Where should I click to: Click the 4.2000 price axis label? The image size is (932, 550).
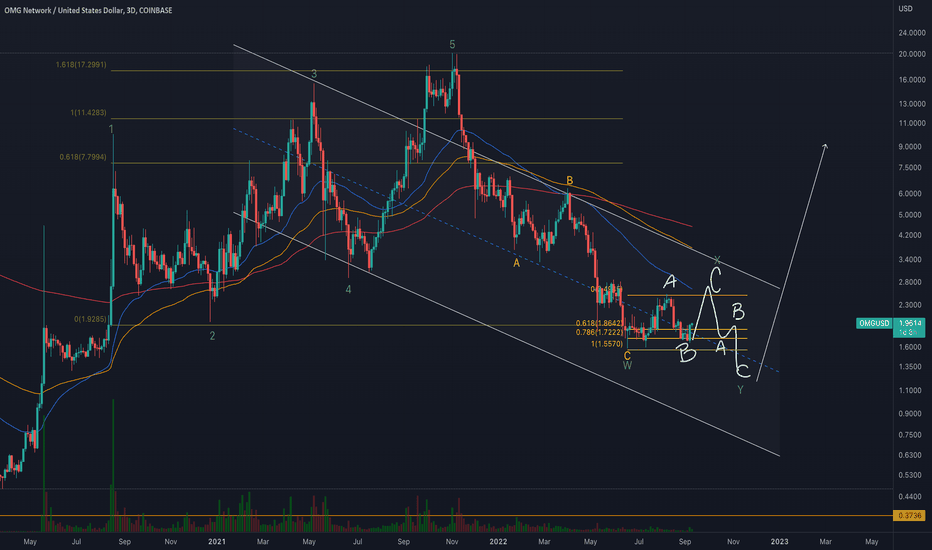(x=912, y=235)
